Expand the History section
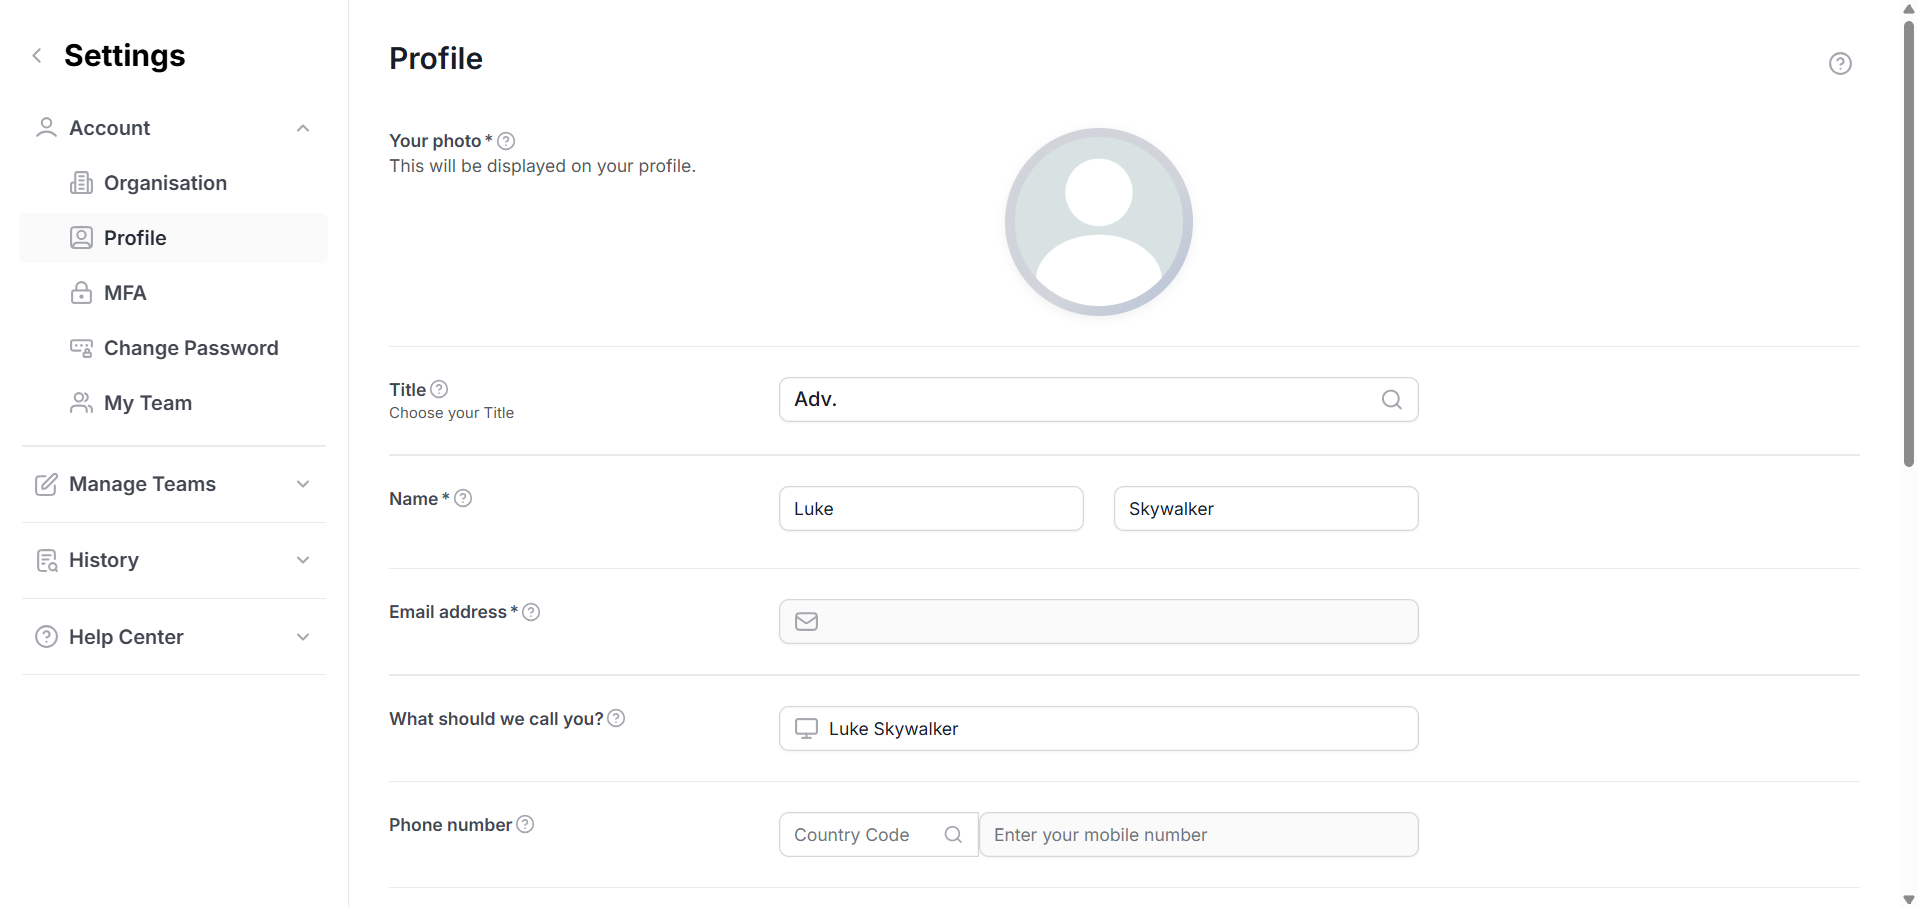Image resolution: width=1917 pixels, height=907 pixels. click(x=303, y=560)
